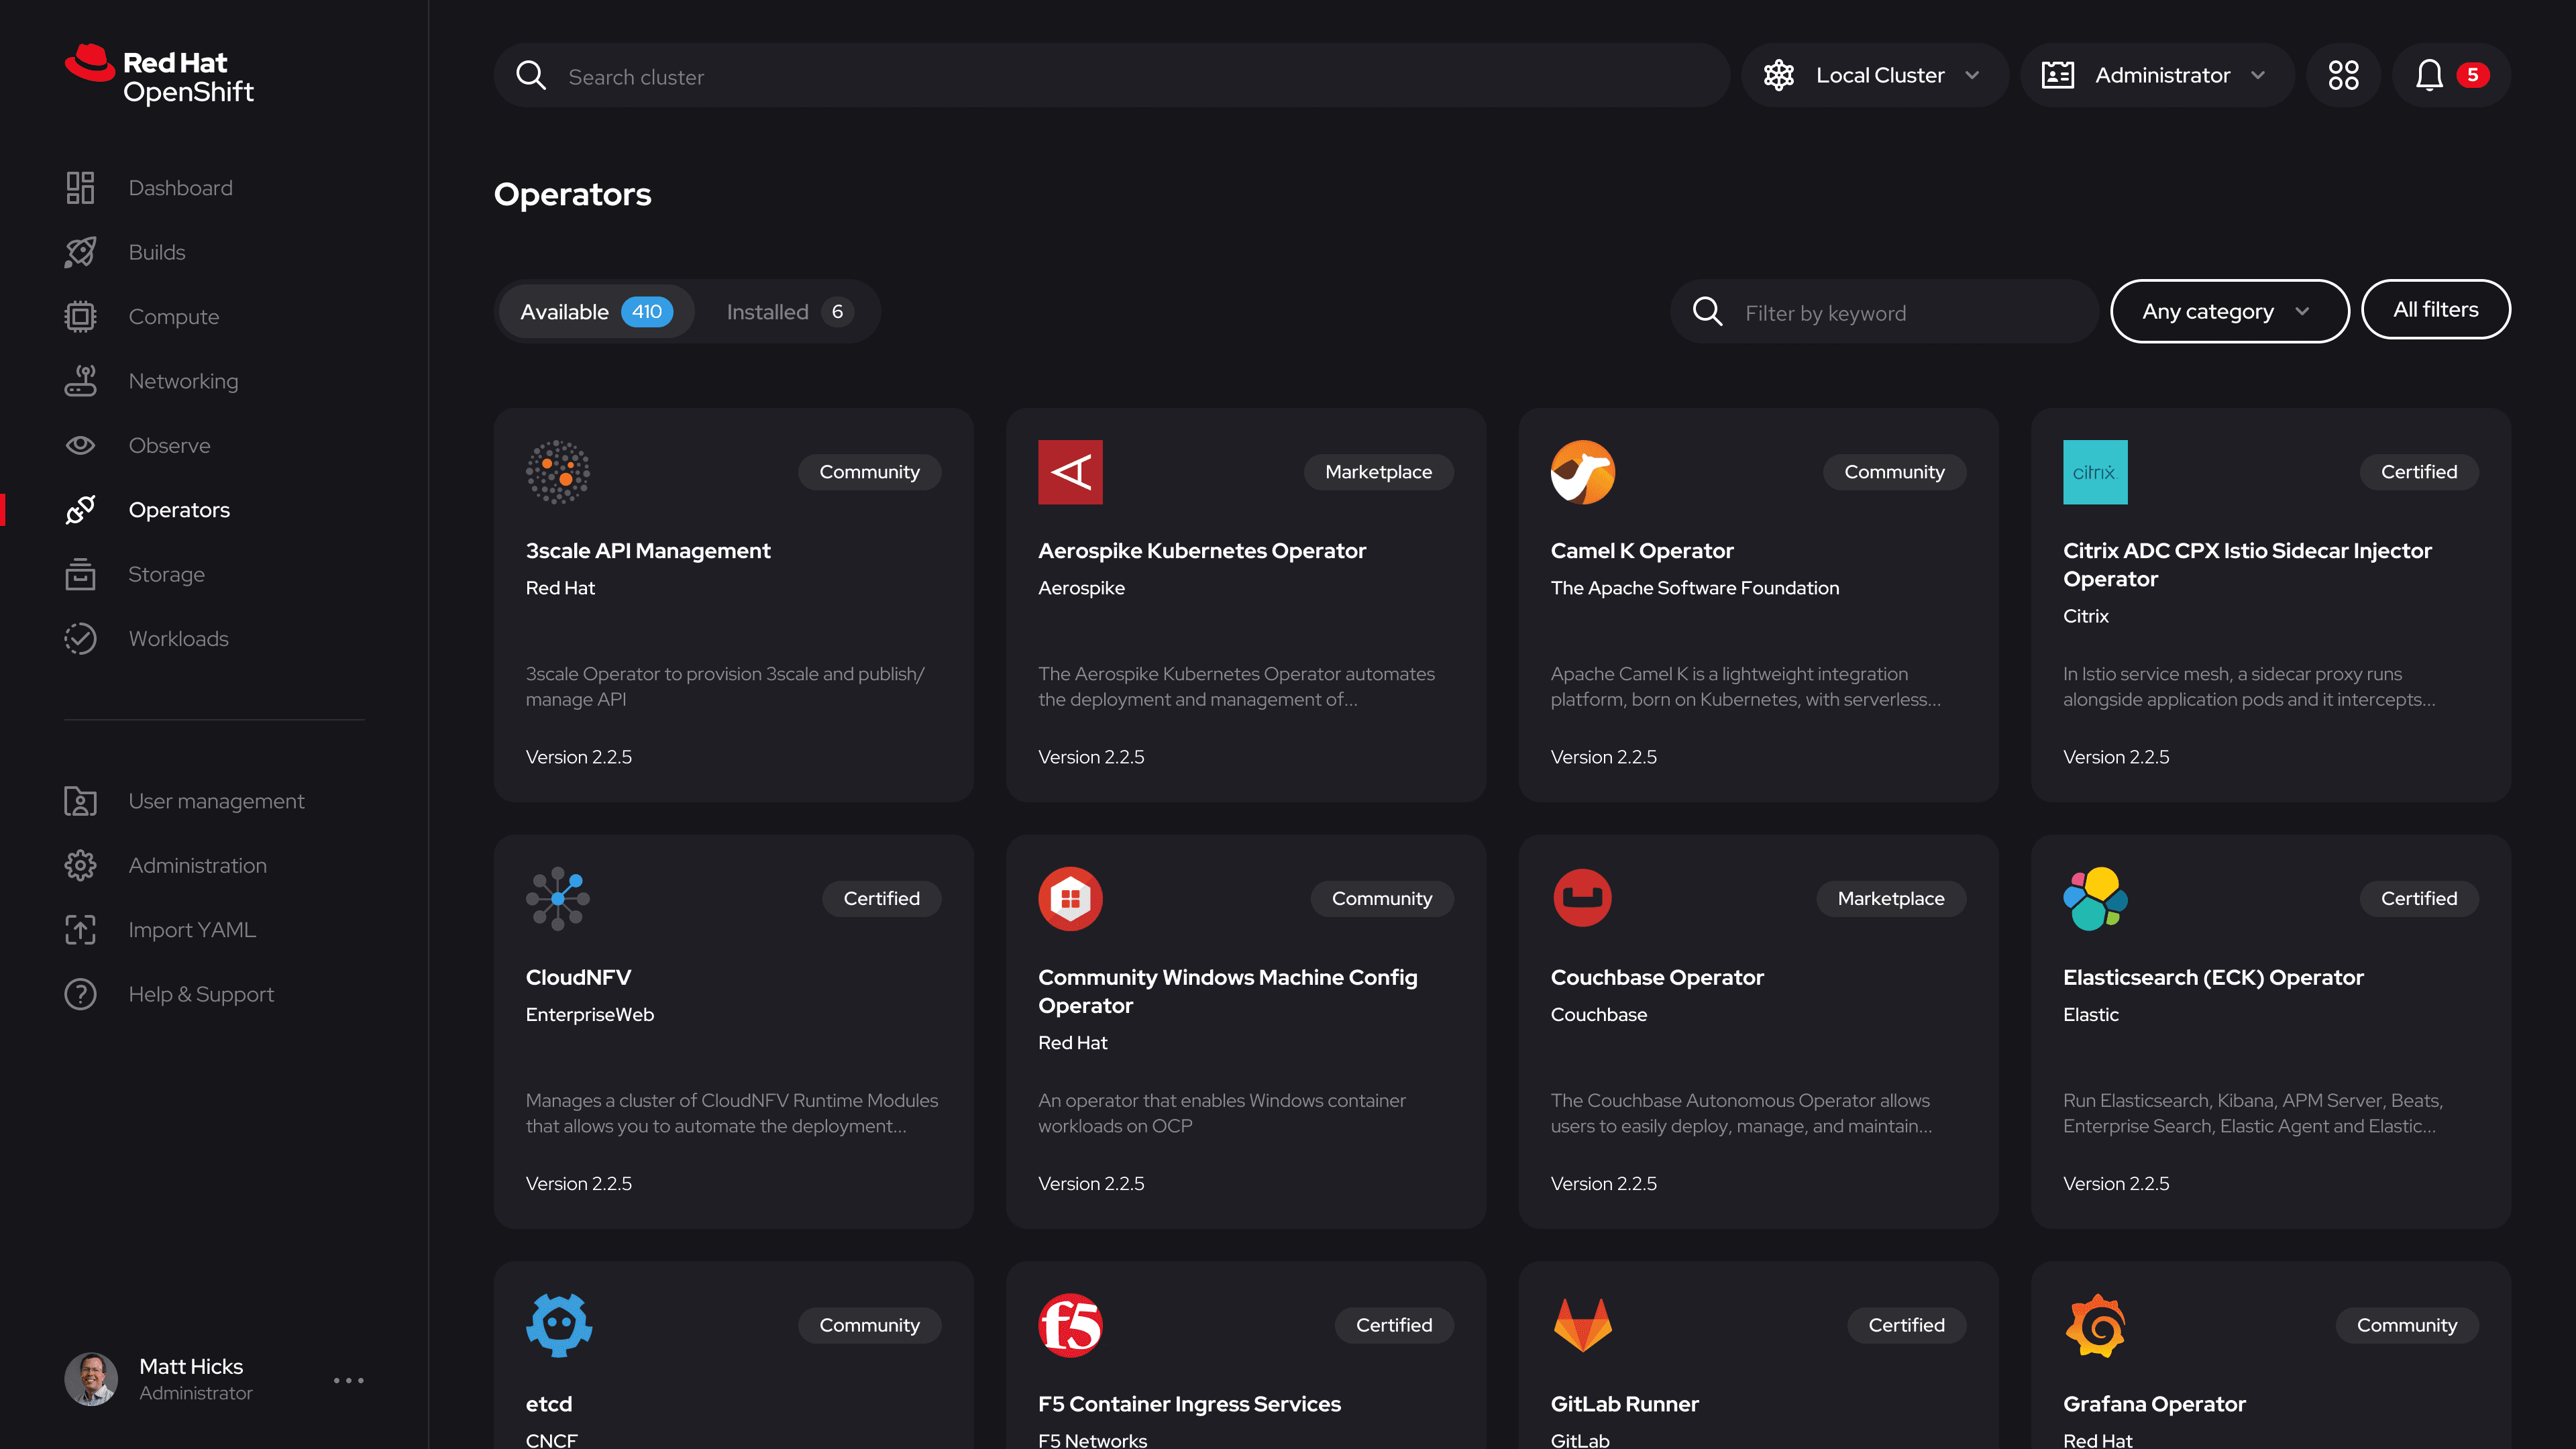
Task: Click Community badge on Grafana card
Action: (x=2406, y=1325)
